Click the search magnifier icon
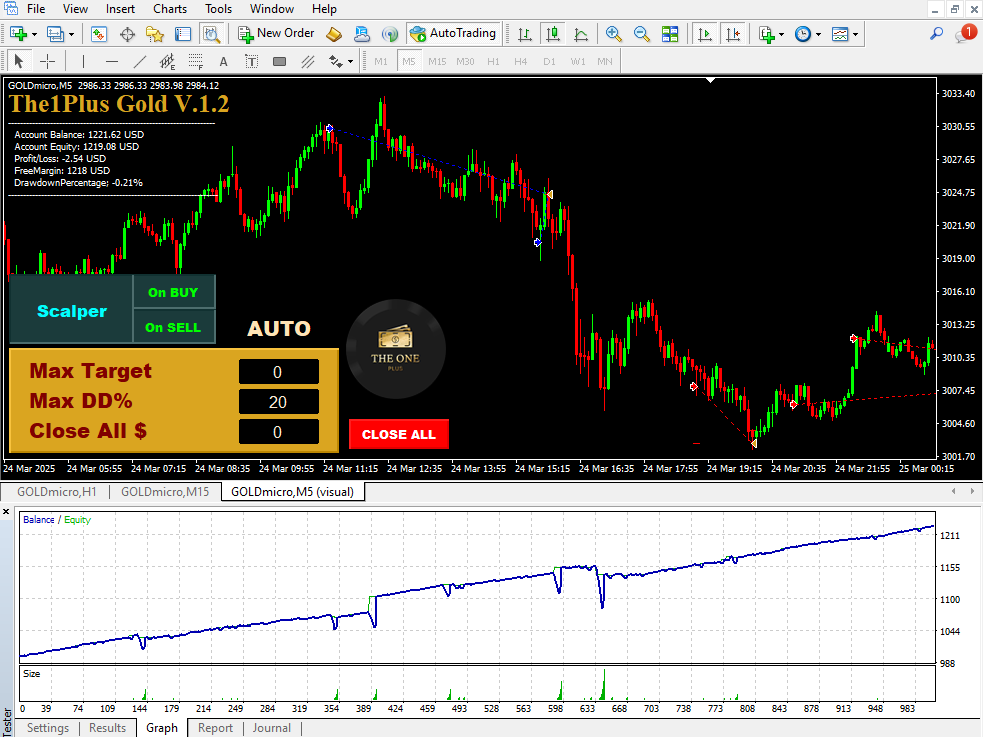 pyautogui.click(x=937, y=33)
